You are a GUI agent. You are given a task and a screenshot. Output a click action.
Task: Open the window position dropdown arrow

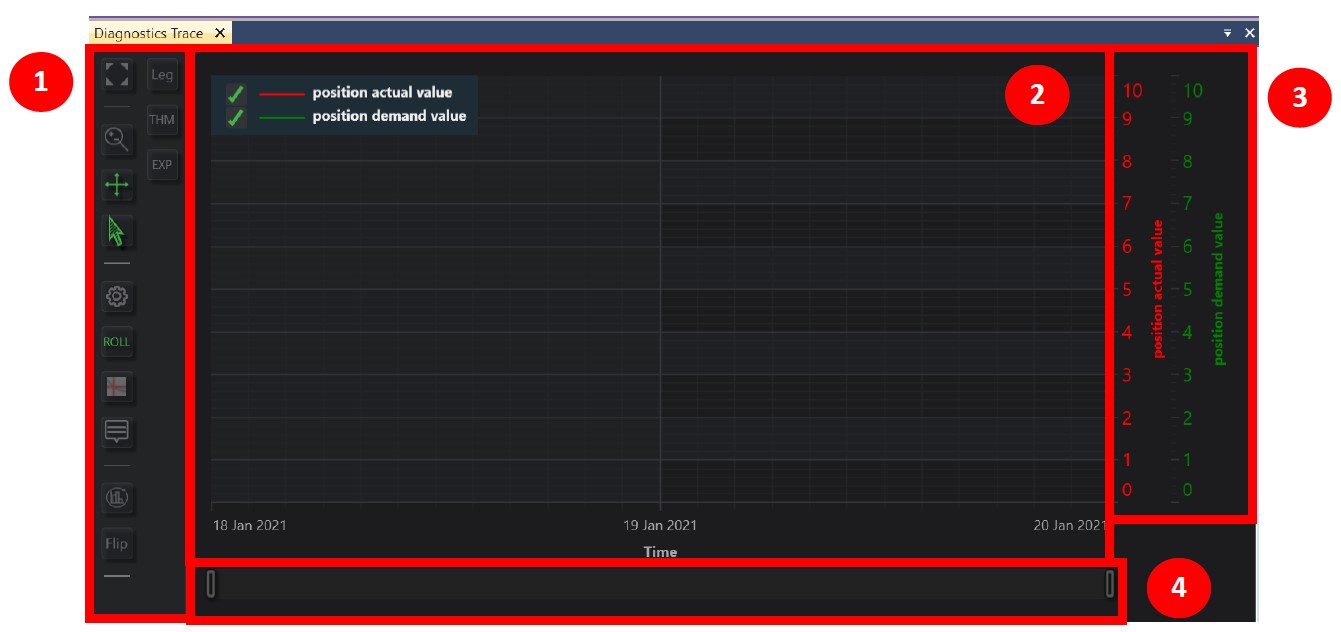click(x=1228, y=33)
